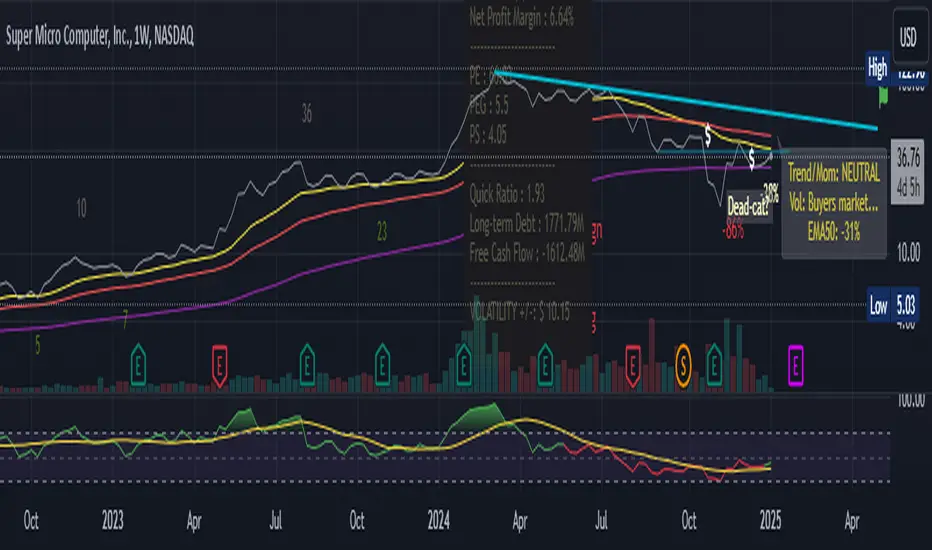Open the green earnings marker for May 2024
This screenshot has width=932, height=550.
pyautogui.click(x=545, y=364)
